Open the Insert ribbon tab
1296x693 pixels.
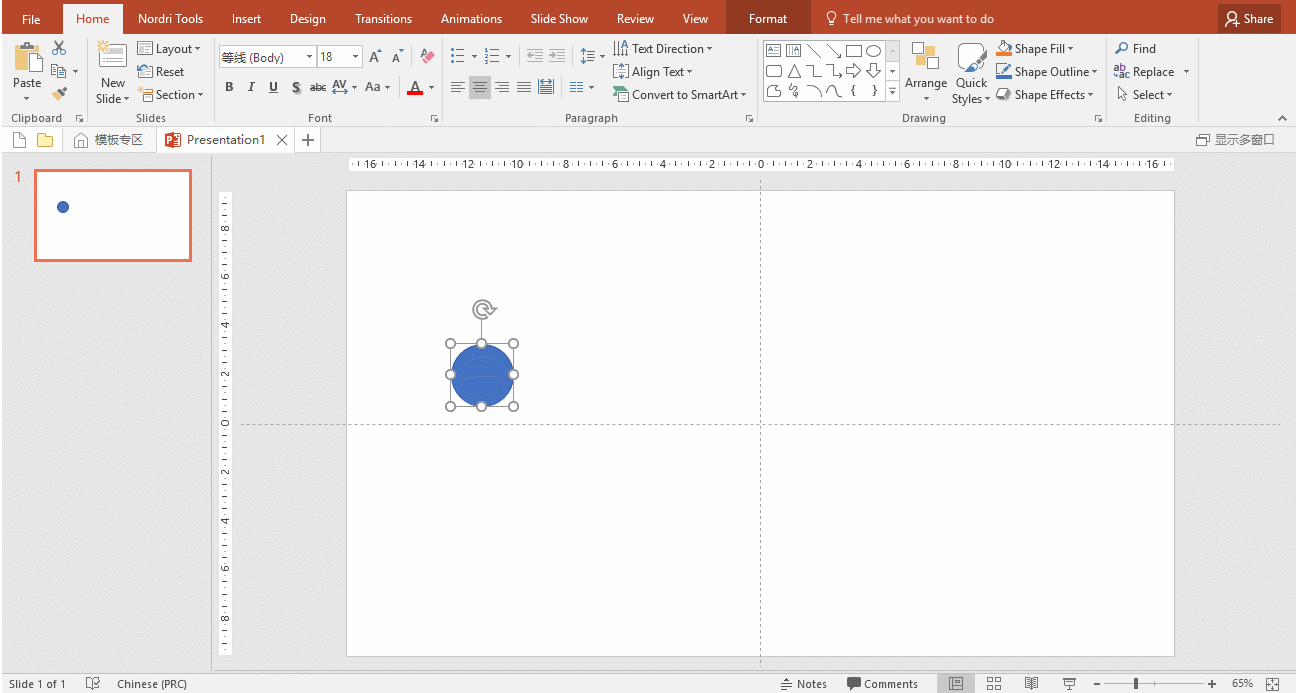pyautogui.click(x=246, y=18)
